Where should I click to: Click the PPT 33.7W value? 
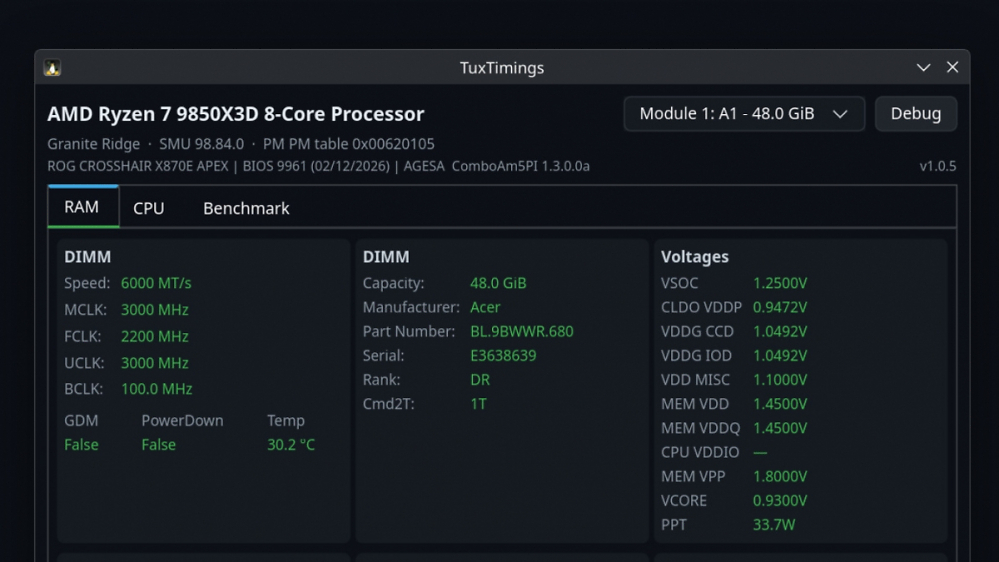(774, 525)
